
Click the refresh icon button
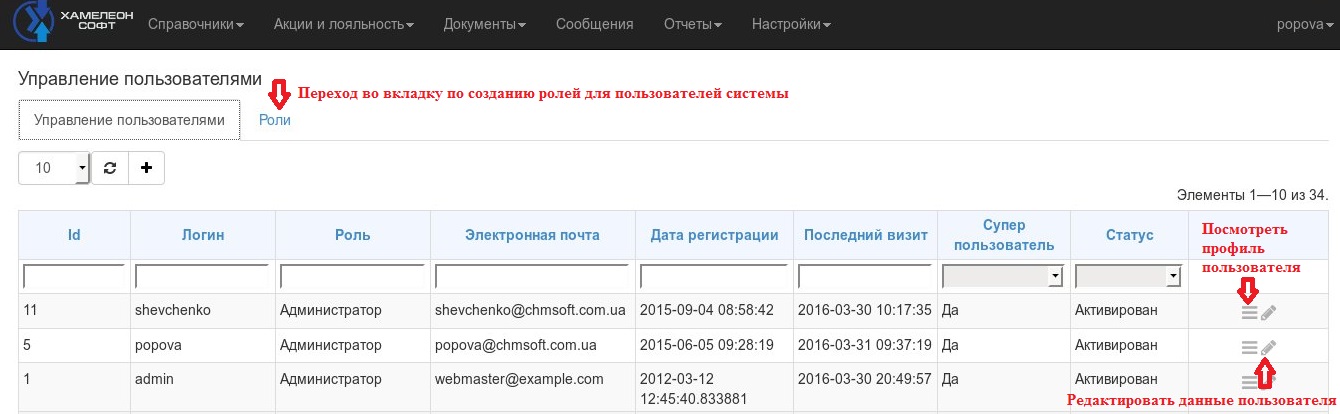coord(110,168)
